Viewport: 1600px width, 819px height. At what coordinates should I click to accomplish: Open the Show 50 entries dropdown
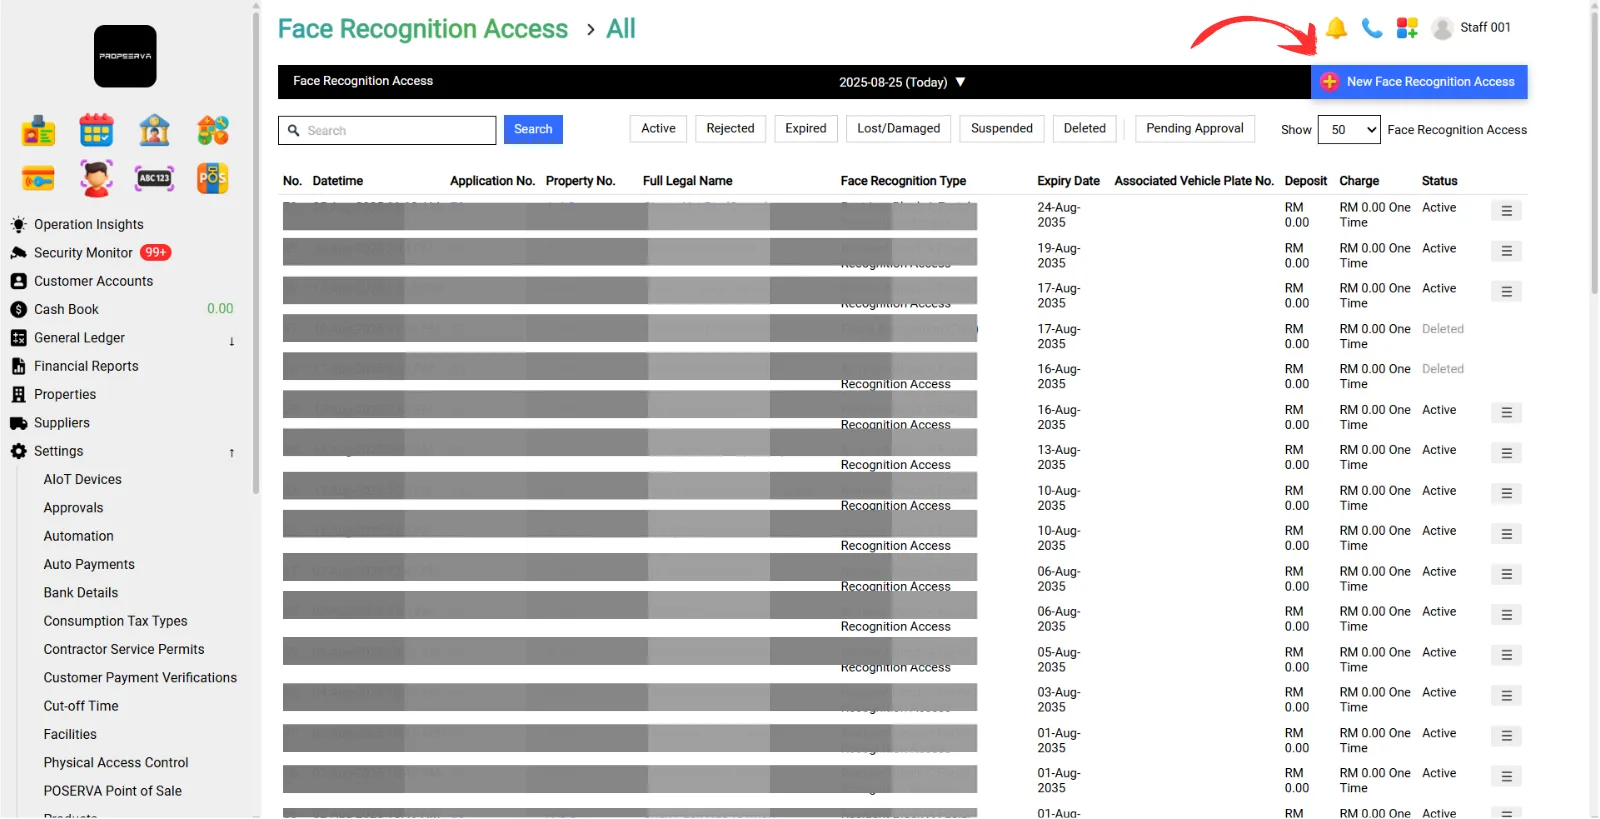click(x=1349, y=130)
